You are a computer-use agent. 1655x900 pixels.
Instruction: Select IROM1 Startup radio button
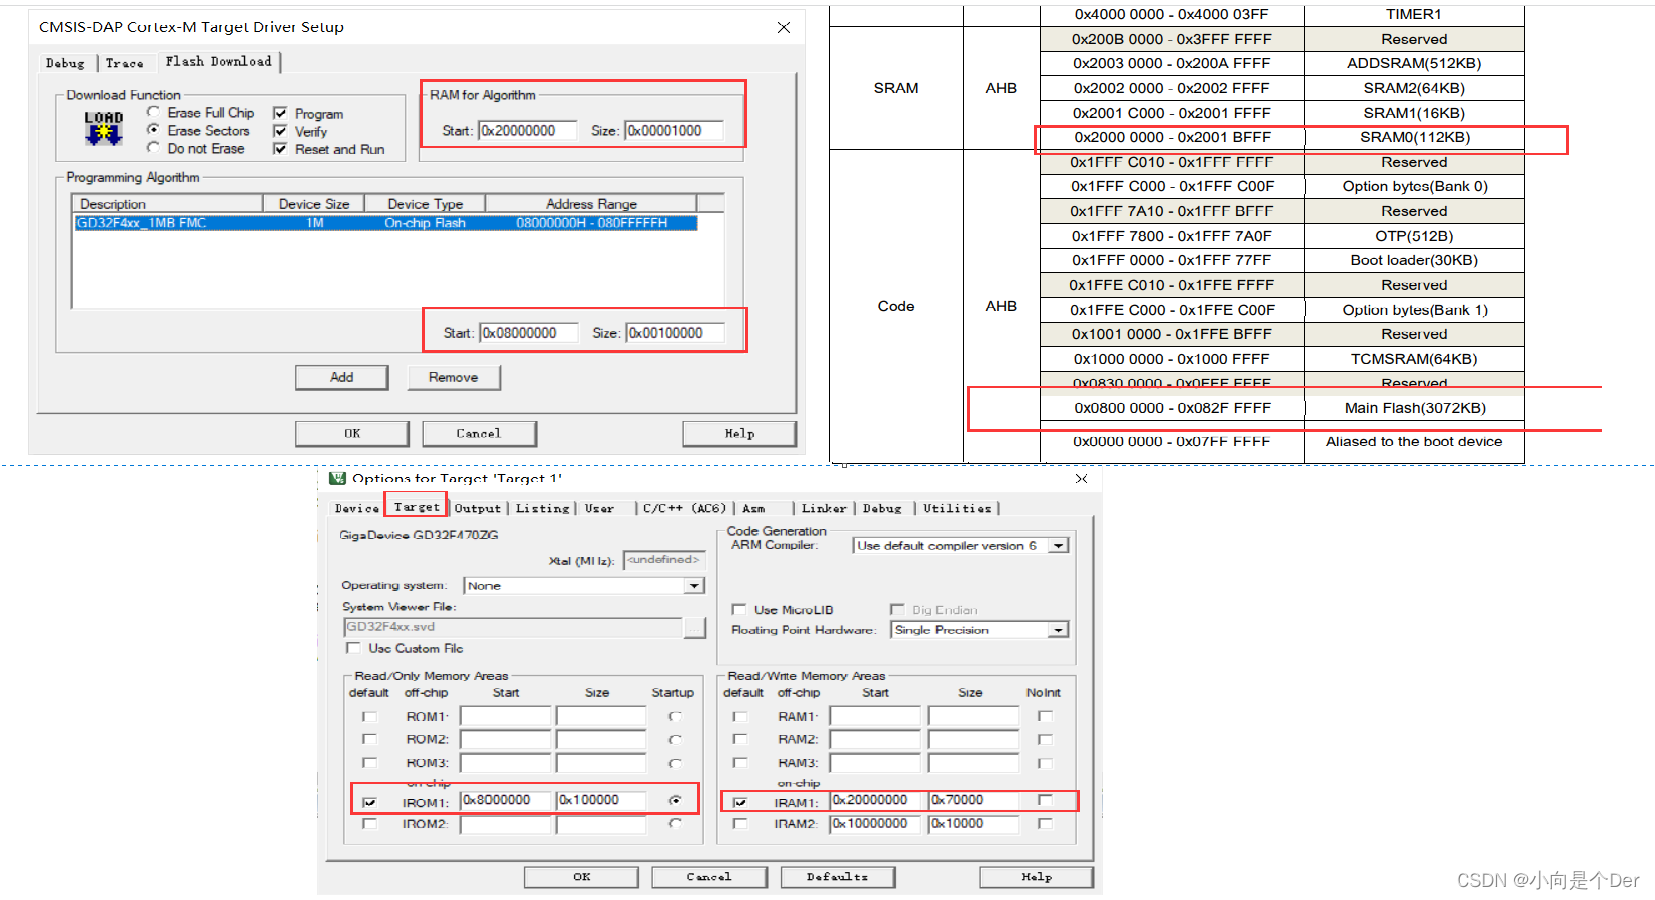[676, 800]
